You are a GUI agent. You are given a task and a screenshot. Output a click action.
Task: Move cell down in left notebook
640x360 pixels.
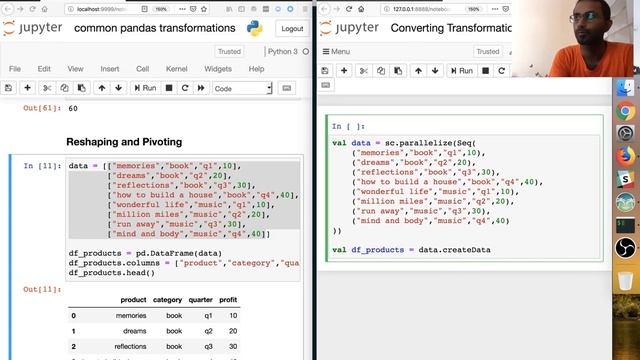pos(118,88)
